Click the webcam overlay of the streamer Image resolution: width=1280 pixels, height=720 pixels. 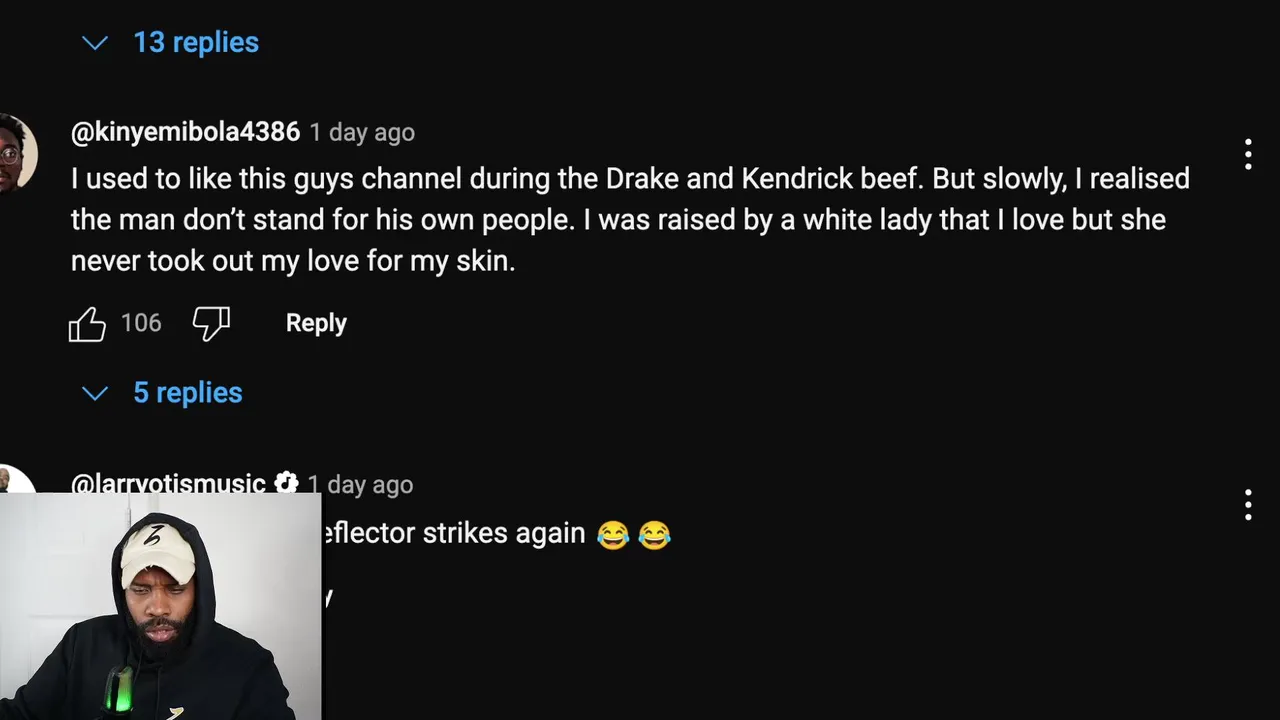tap(160, 606)
